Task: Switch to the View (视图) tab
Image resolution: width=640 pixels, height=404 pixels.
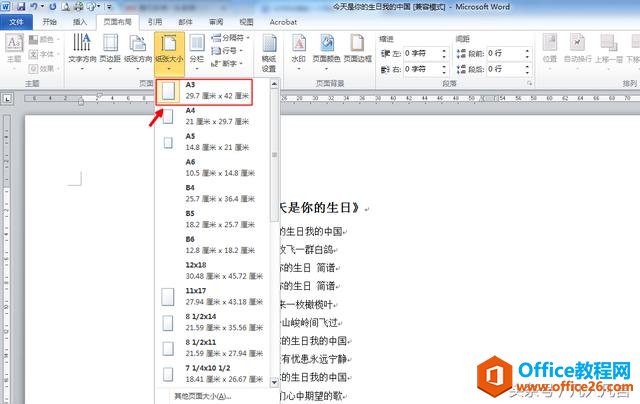Action: click(246, 22)
